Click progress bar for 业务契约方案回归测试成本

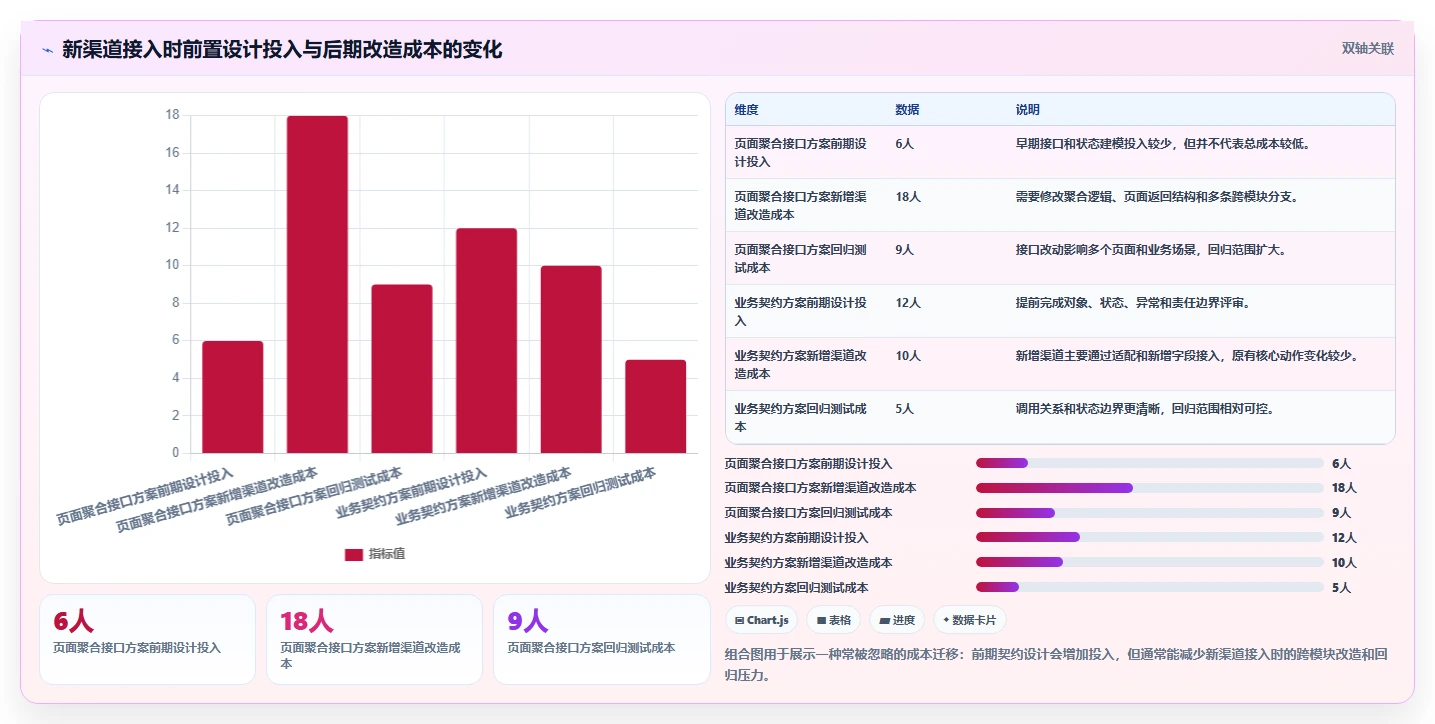tap(1150, 587)
